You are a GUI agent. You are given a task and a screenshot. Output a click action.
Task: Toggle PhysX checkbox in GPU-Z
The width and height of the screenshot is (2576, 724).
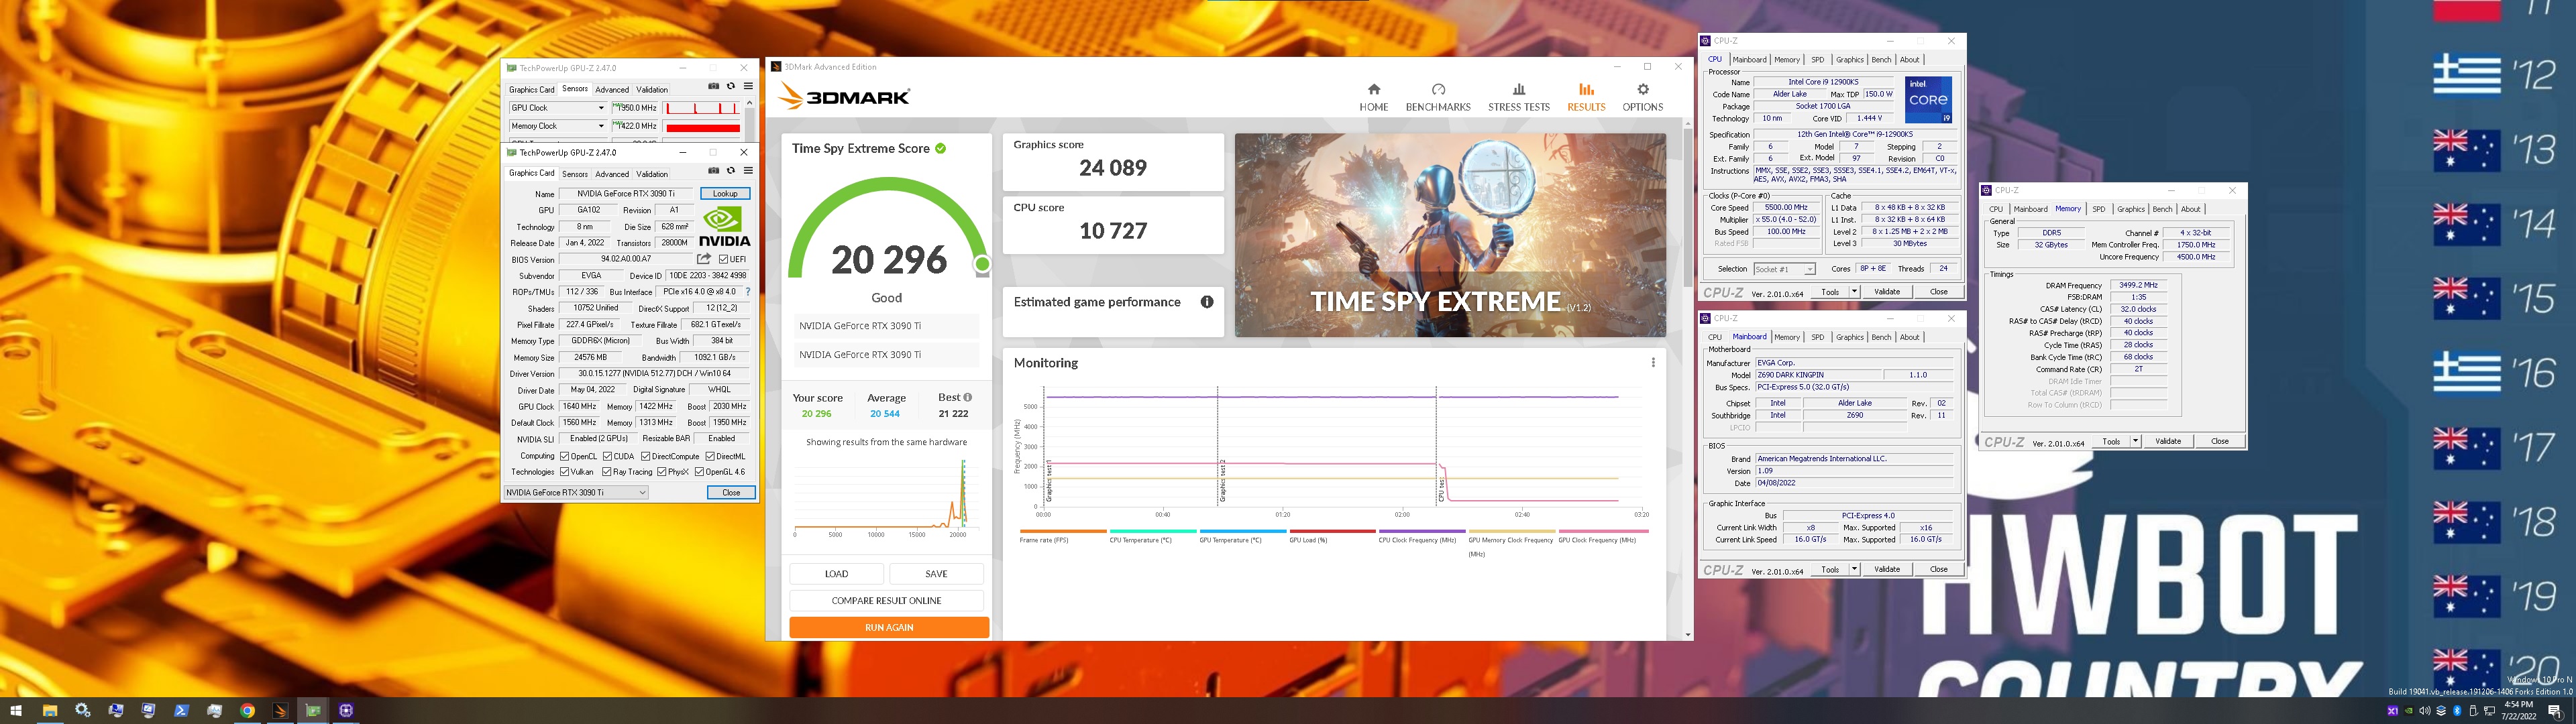click(661, 472)
